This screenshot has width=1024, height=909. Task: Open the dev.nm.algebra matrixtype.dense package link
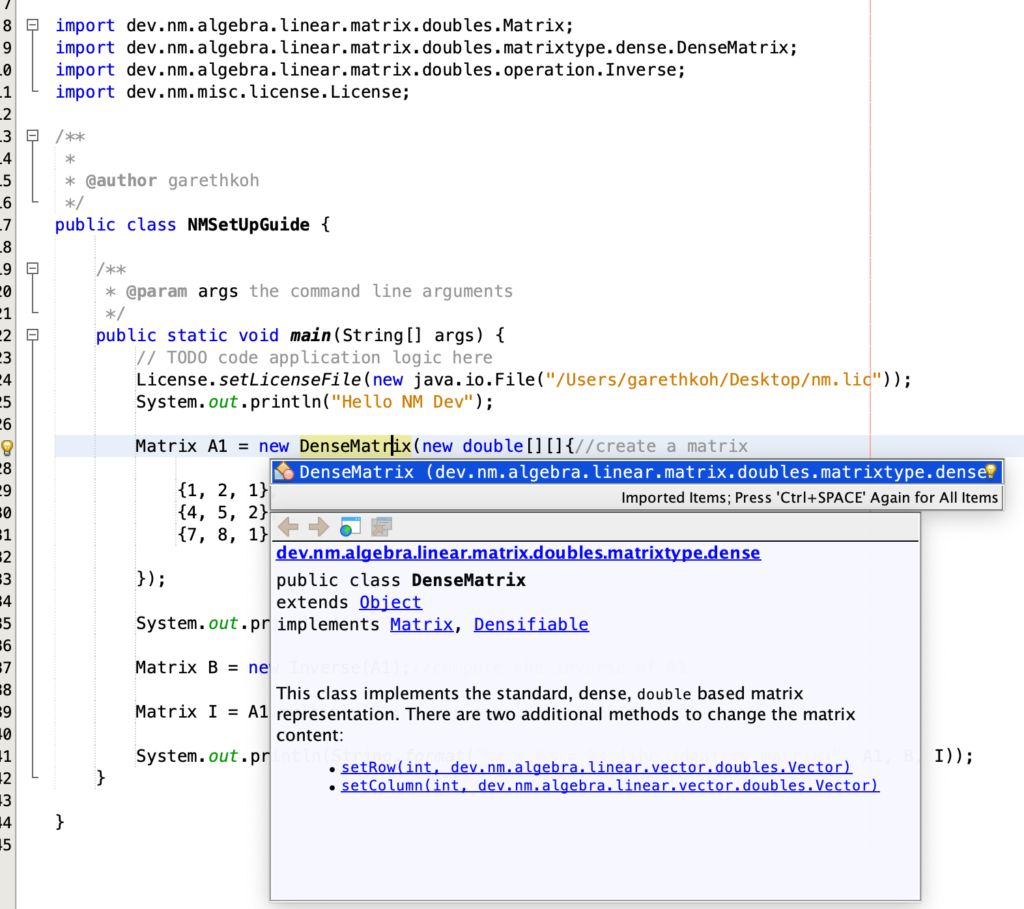pos(517,552)
